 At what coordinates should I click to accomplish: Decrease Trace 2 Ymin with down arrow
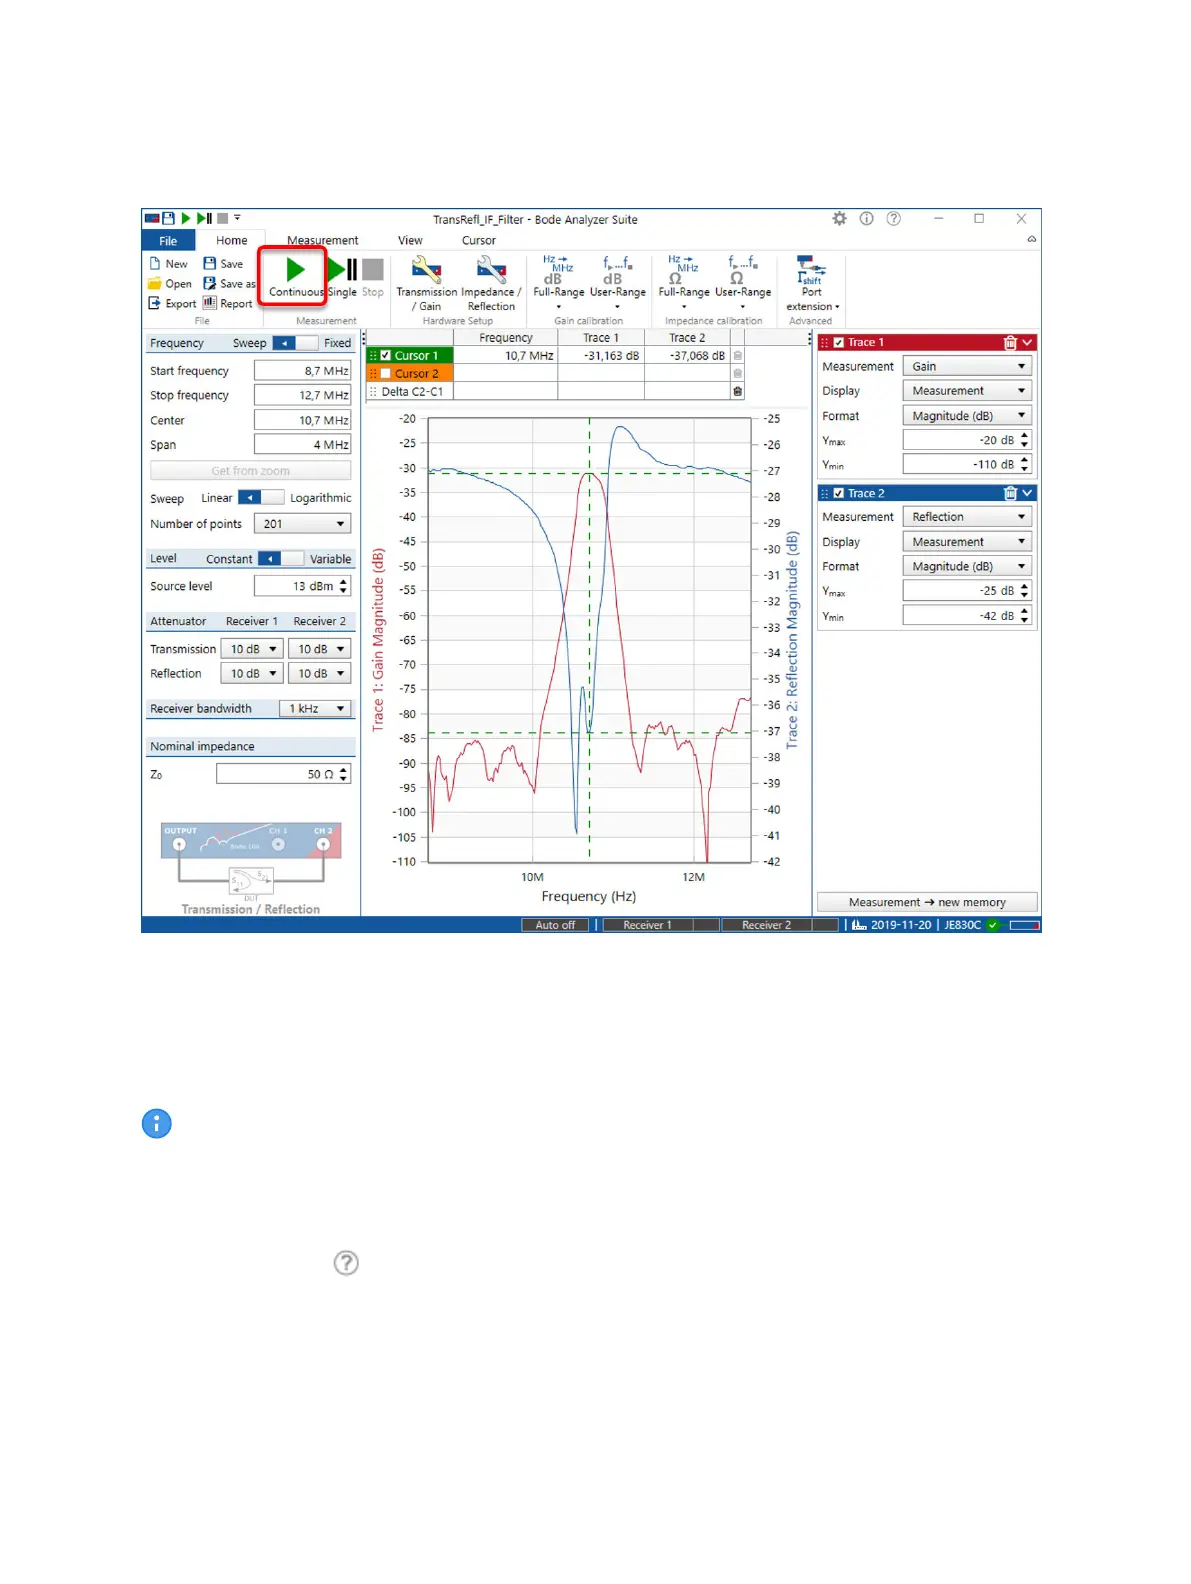point(1024,621)
